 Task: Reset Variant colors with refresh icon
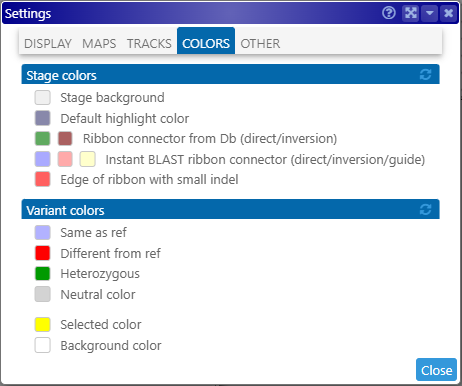[425, 209]
